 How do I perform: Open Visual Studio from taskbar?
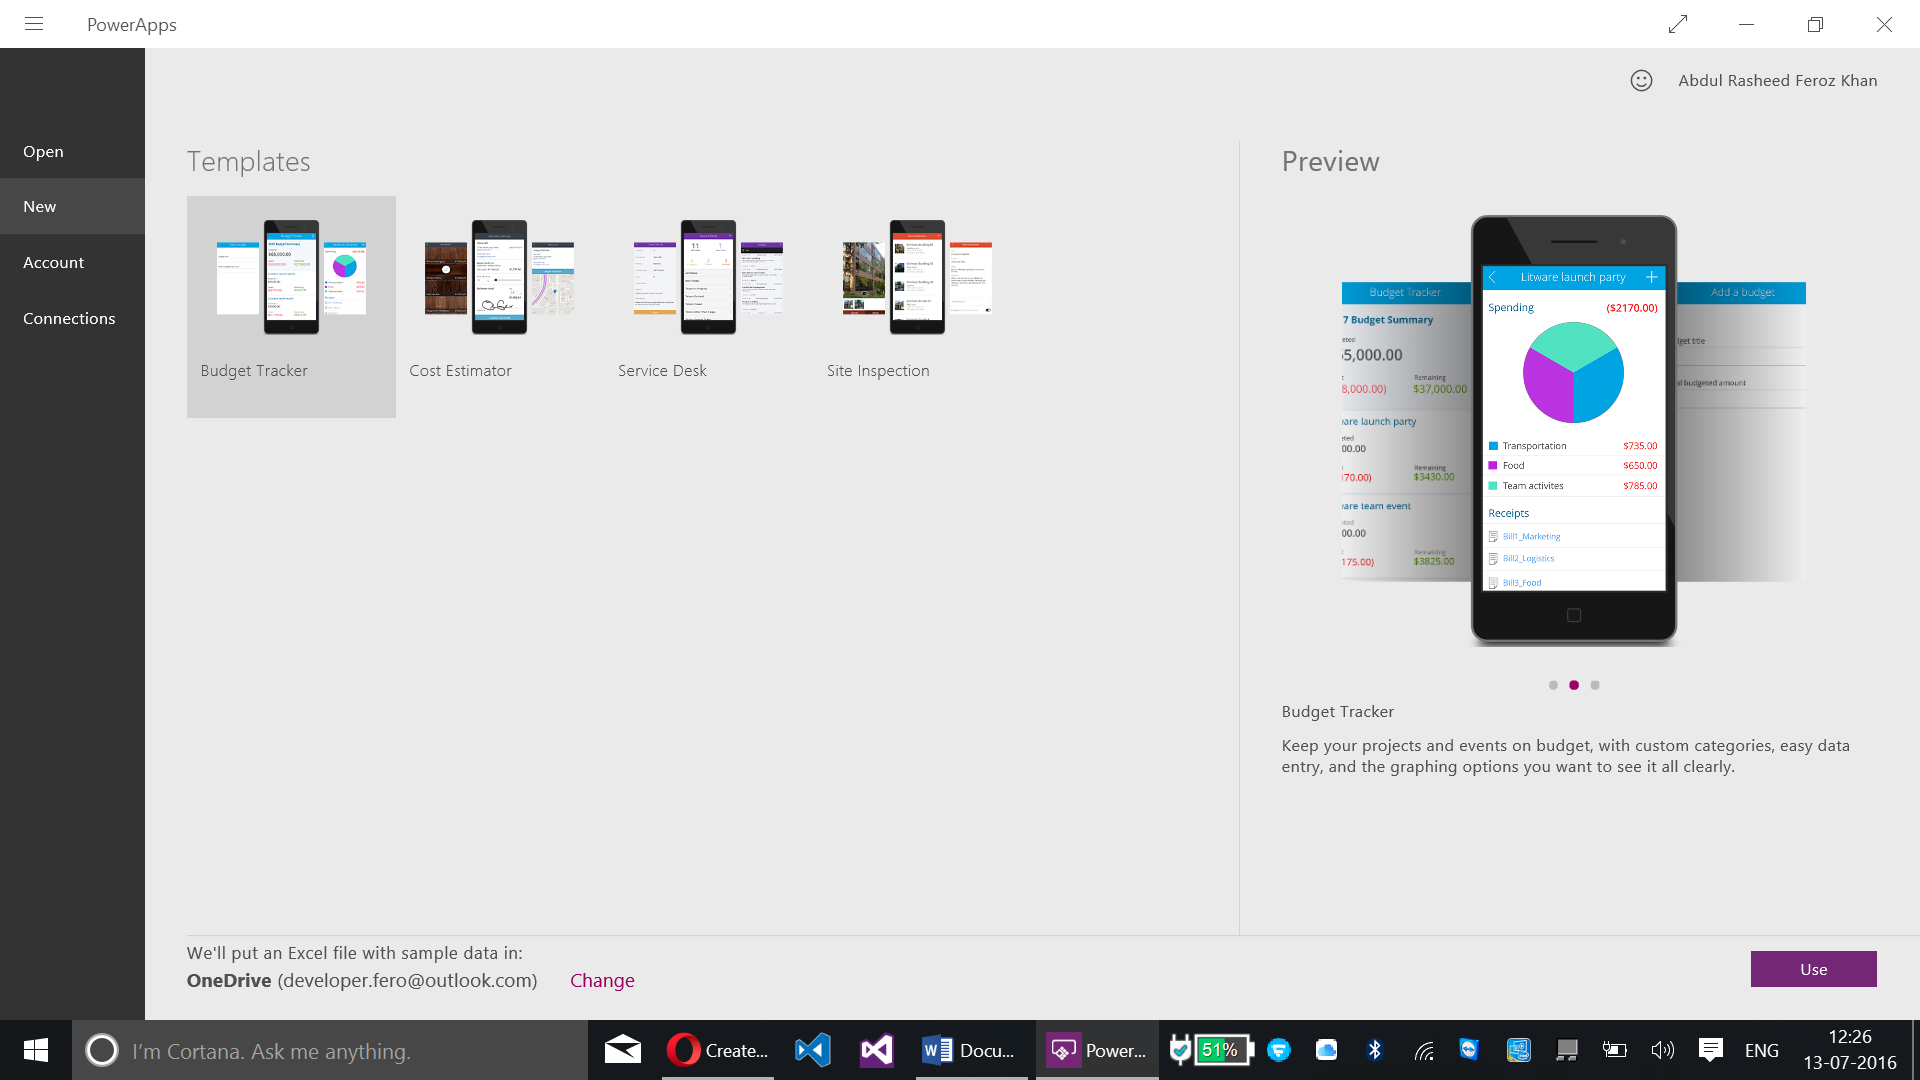pyautogui.click(x=877, y=1050)
